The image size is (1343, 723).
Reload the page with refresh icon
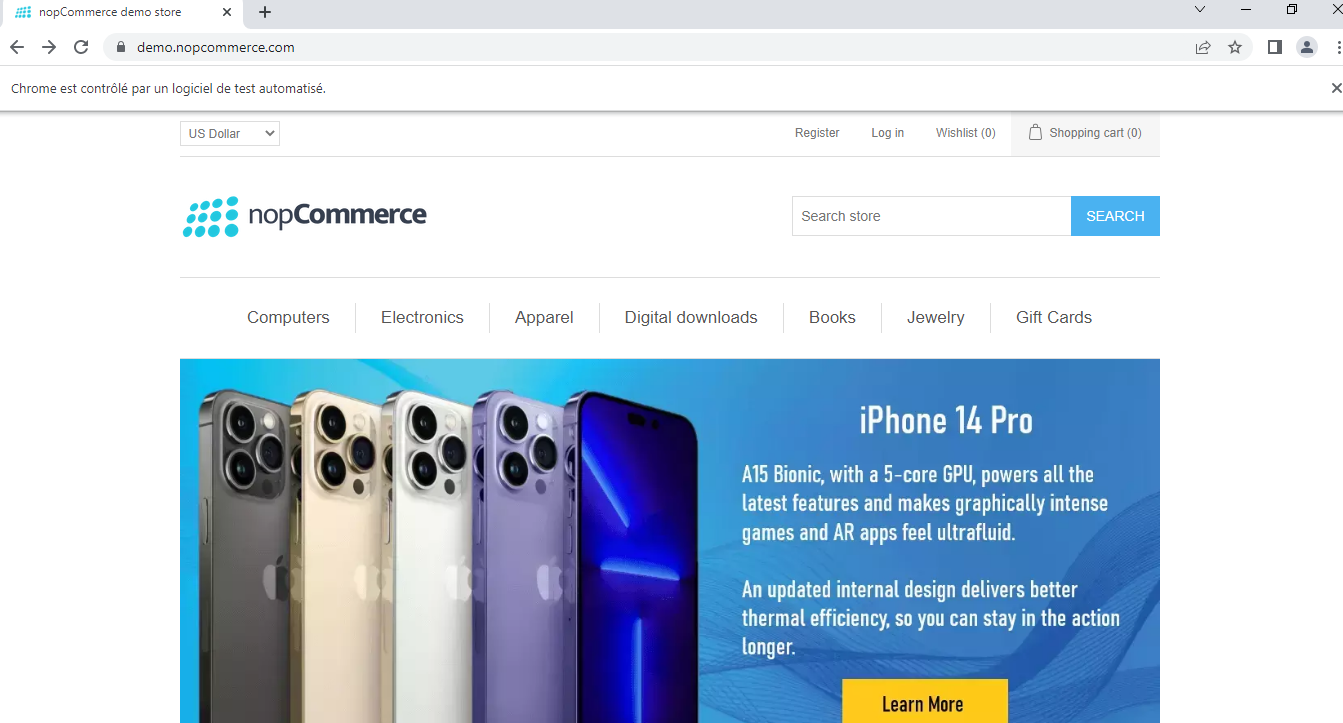click(x=82, y=47)
